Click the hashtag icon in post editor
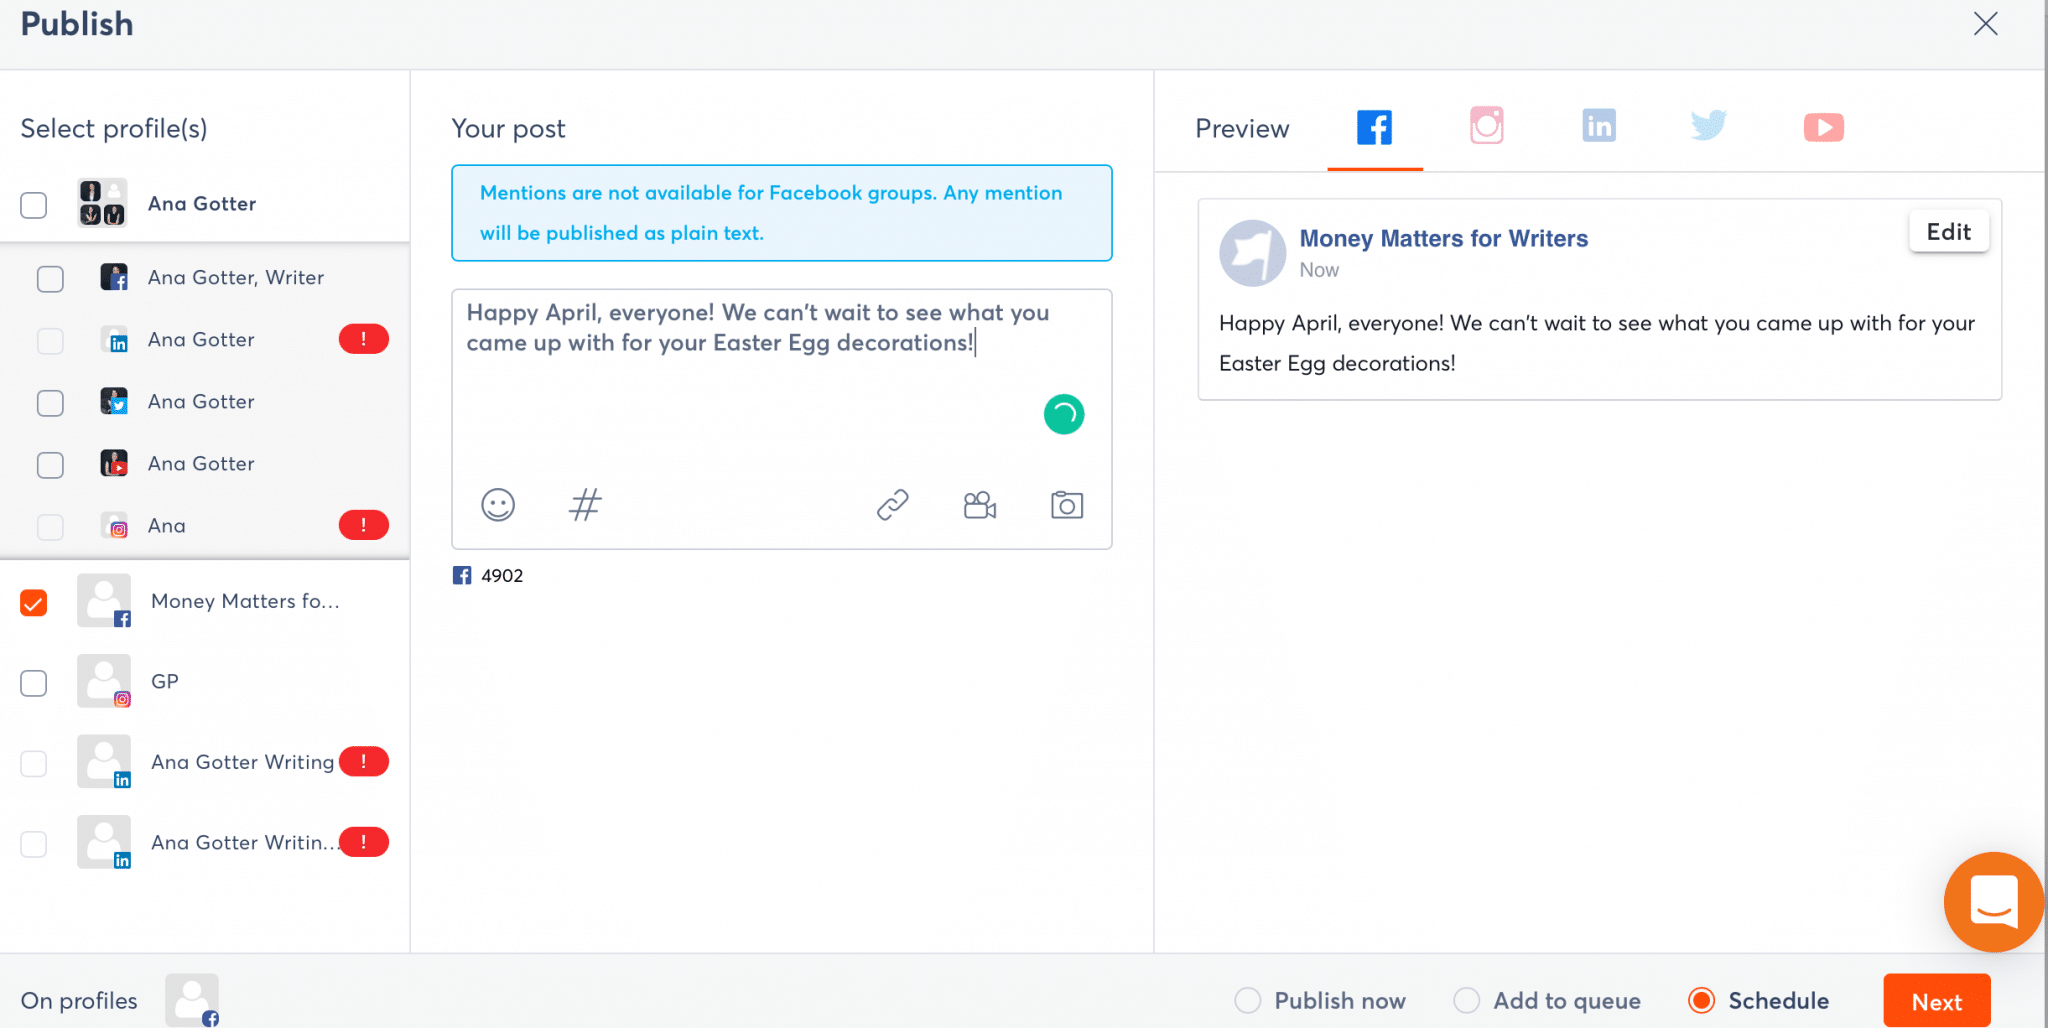This screenshot has height=1028, width=2048. coord(585,505)
